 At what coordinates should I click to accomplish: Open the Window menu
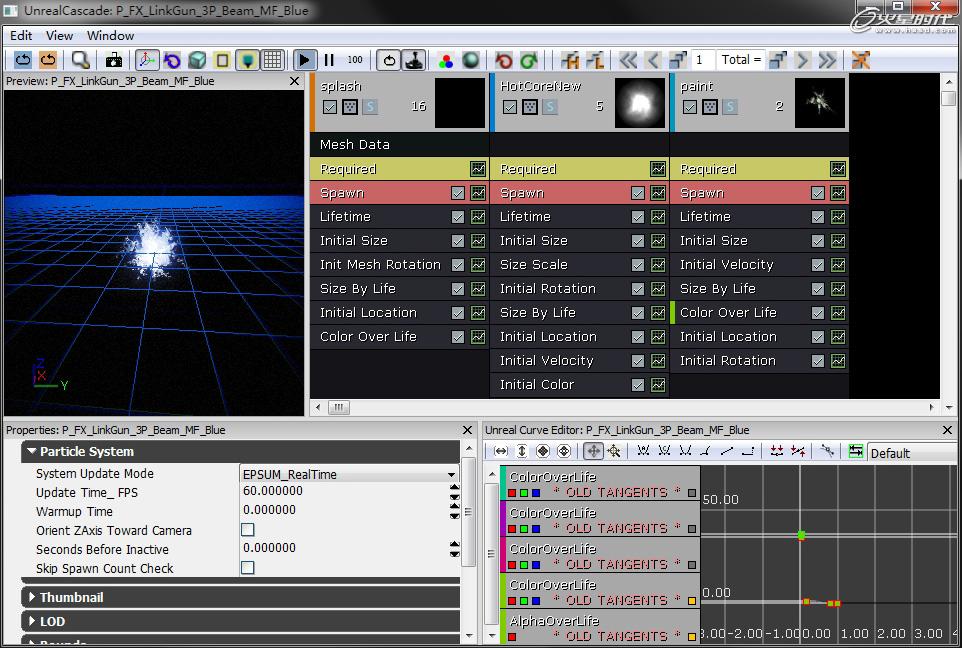[110, 35]
